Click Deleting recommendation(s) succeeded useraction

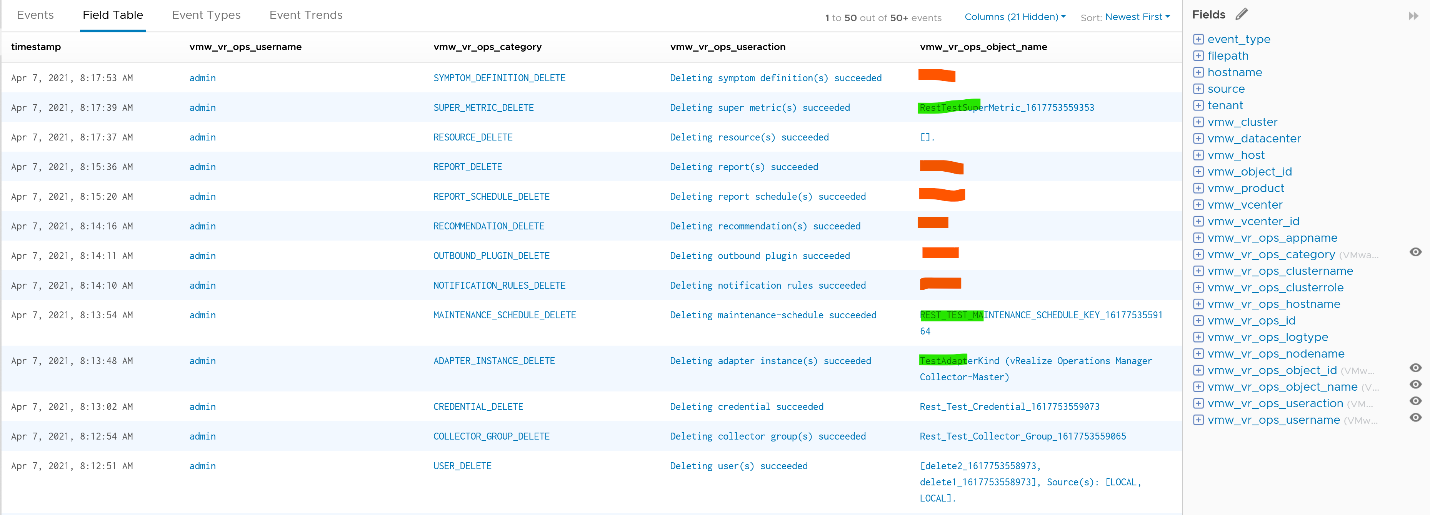[765, 227]
